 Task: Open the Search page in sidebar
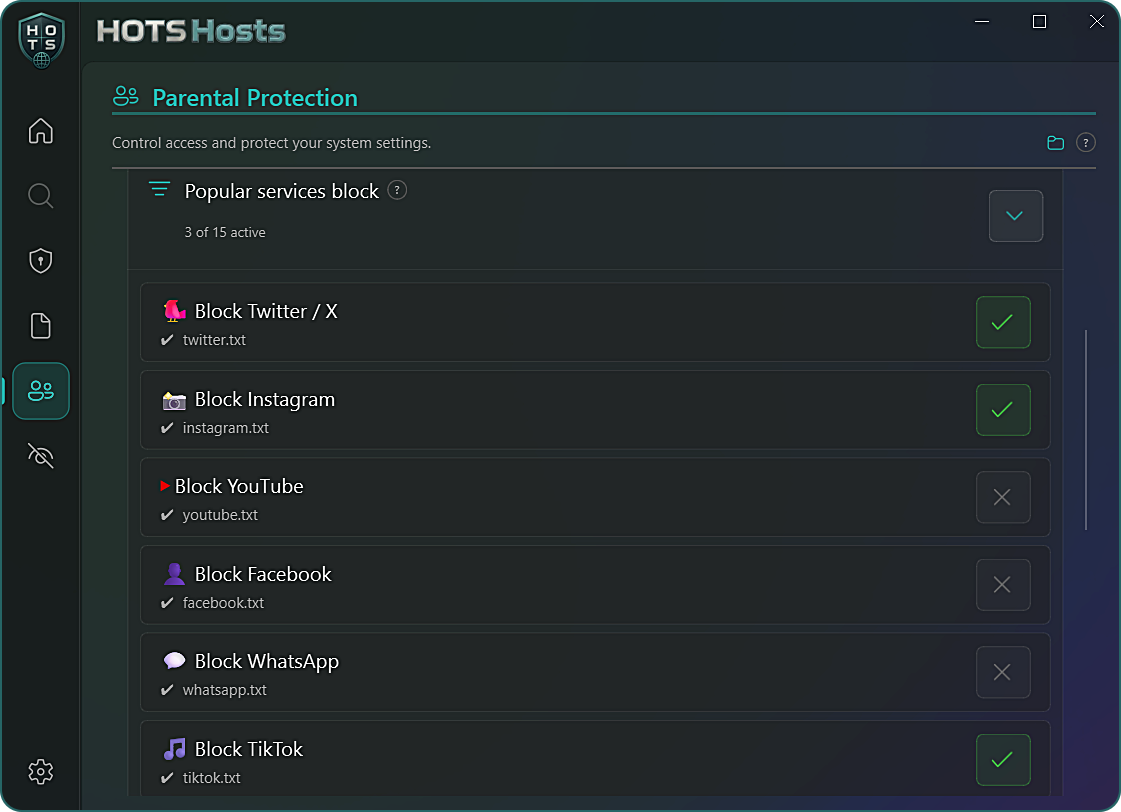(41, 196)
